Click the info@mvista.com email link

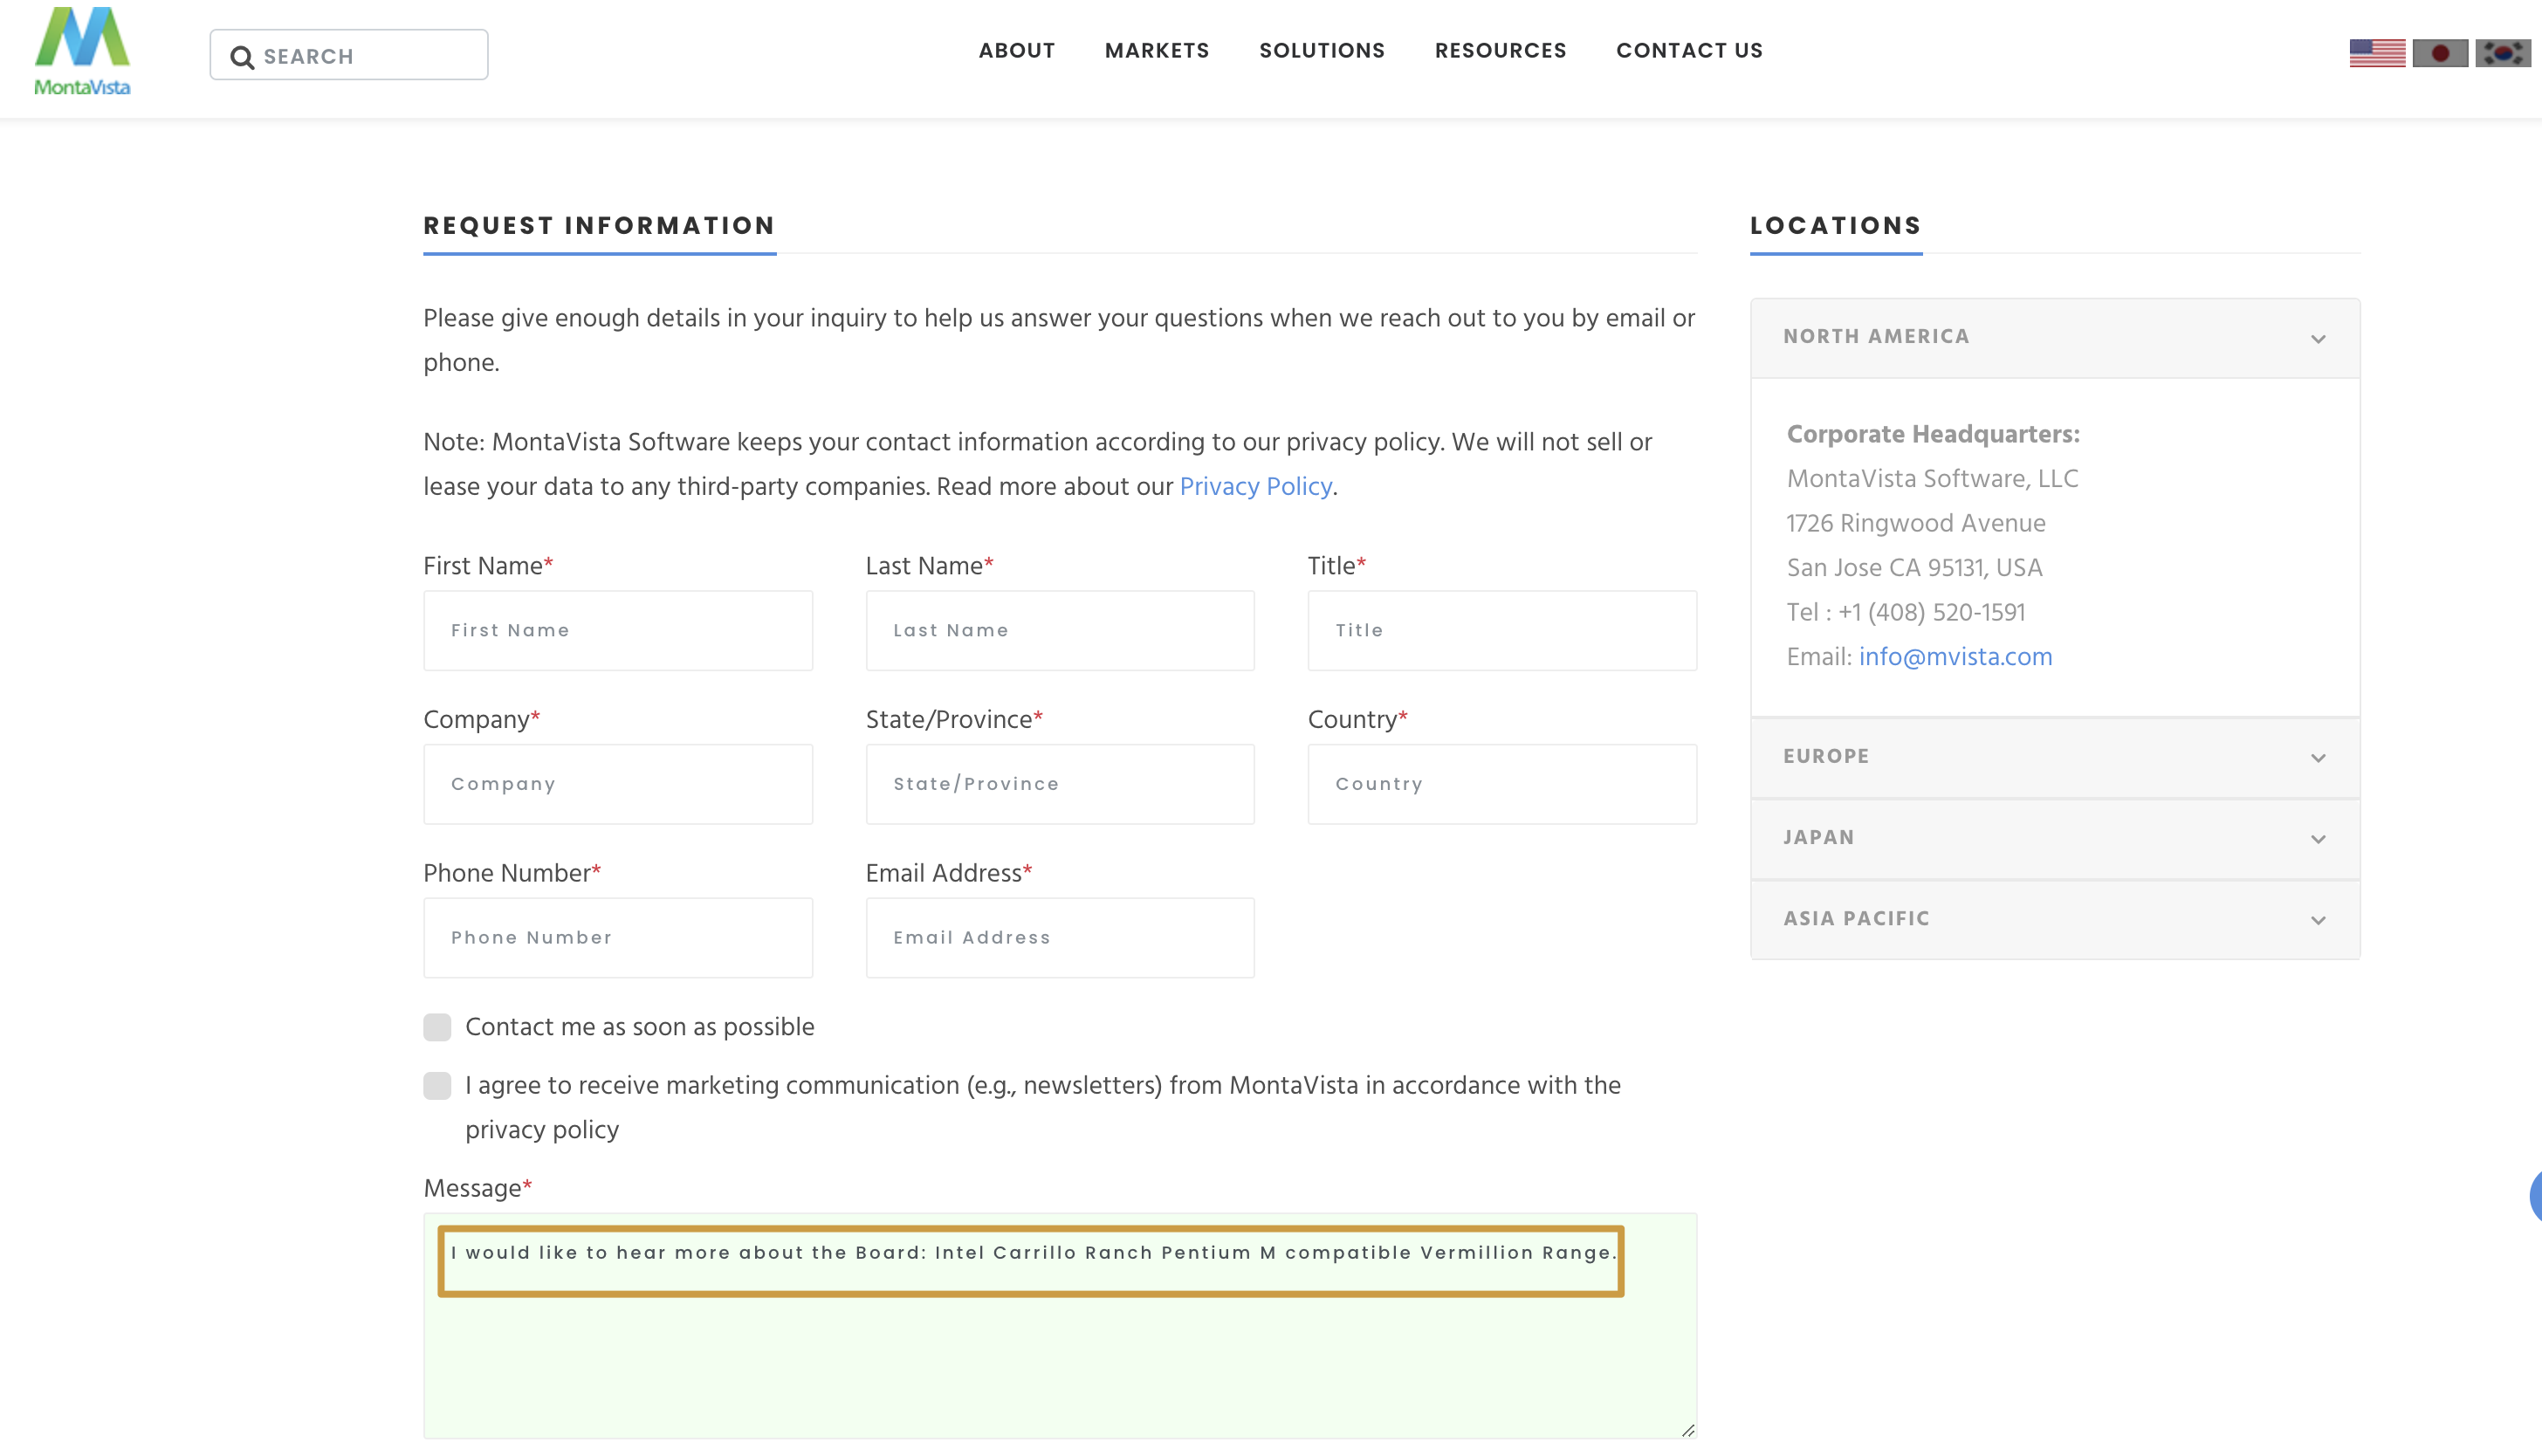point(1955,657)
